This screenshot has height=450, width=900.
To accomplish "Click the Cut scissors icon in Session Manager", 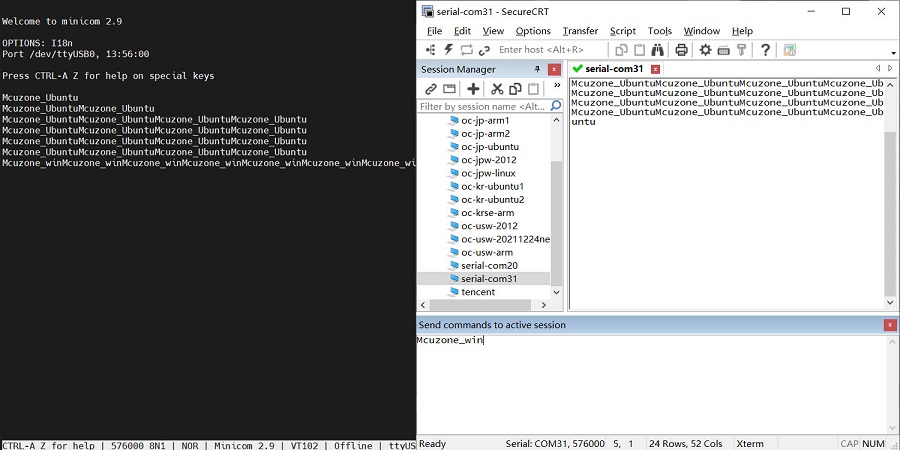I will 497,88.
